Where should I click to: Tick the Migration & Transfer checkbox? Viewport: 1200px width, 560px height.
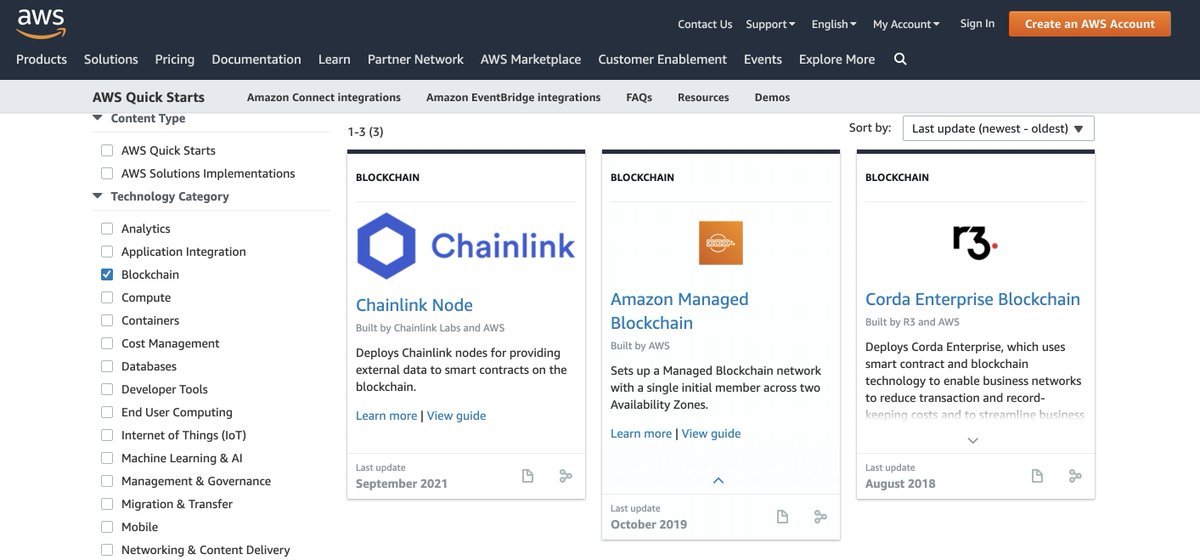pos(107,505)
